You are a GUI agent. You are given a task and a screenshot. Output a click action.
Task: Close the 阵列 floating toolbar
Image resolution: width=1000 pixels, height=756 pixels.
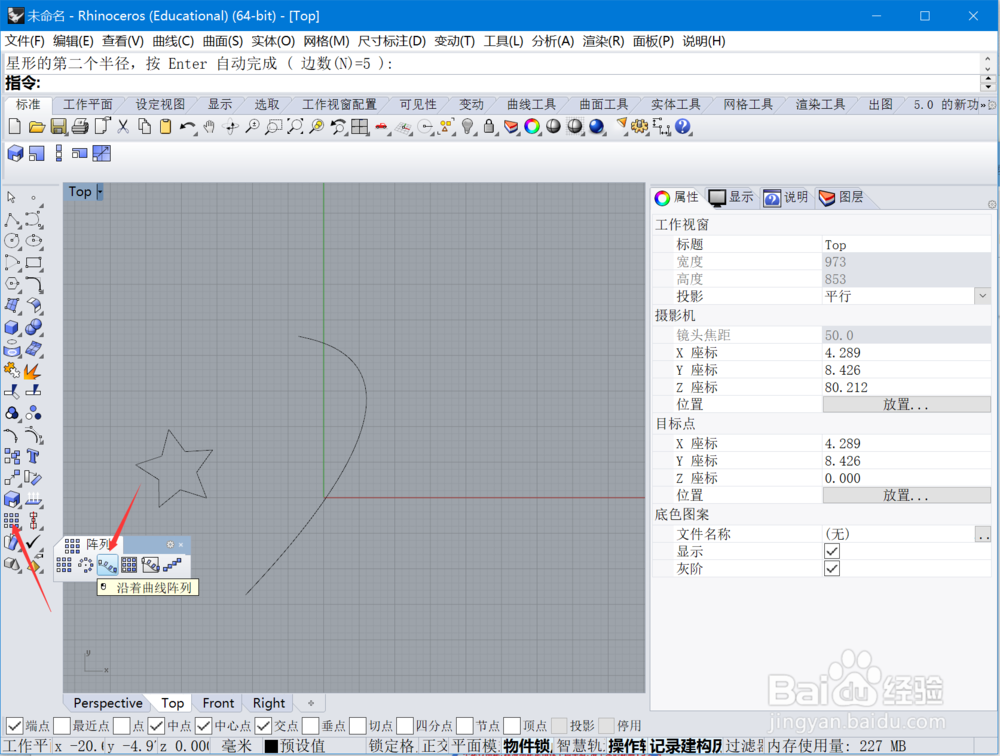tap(181, 544)
